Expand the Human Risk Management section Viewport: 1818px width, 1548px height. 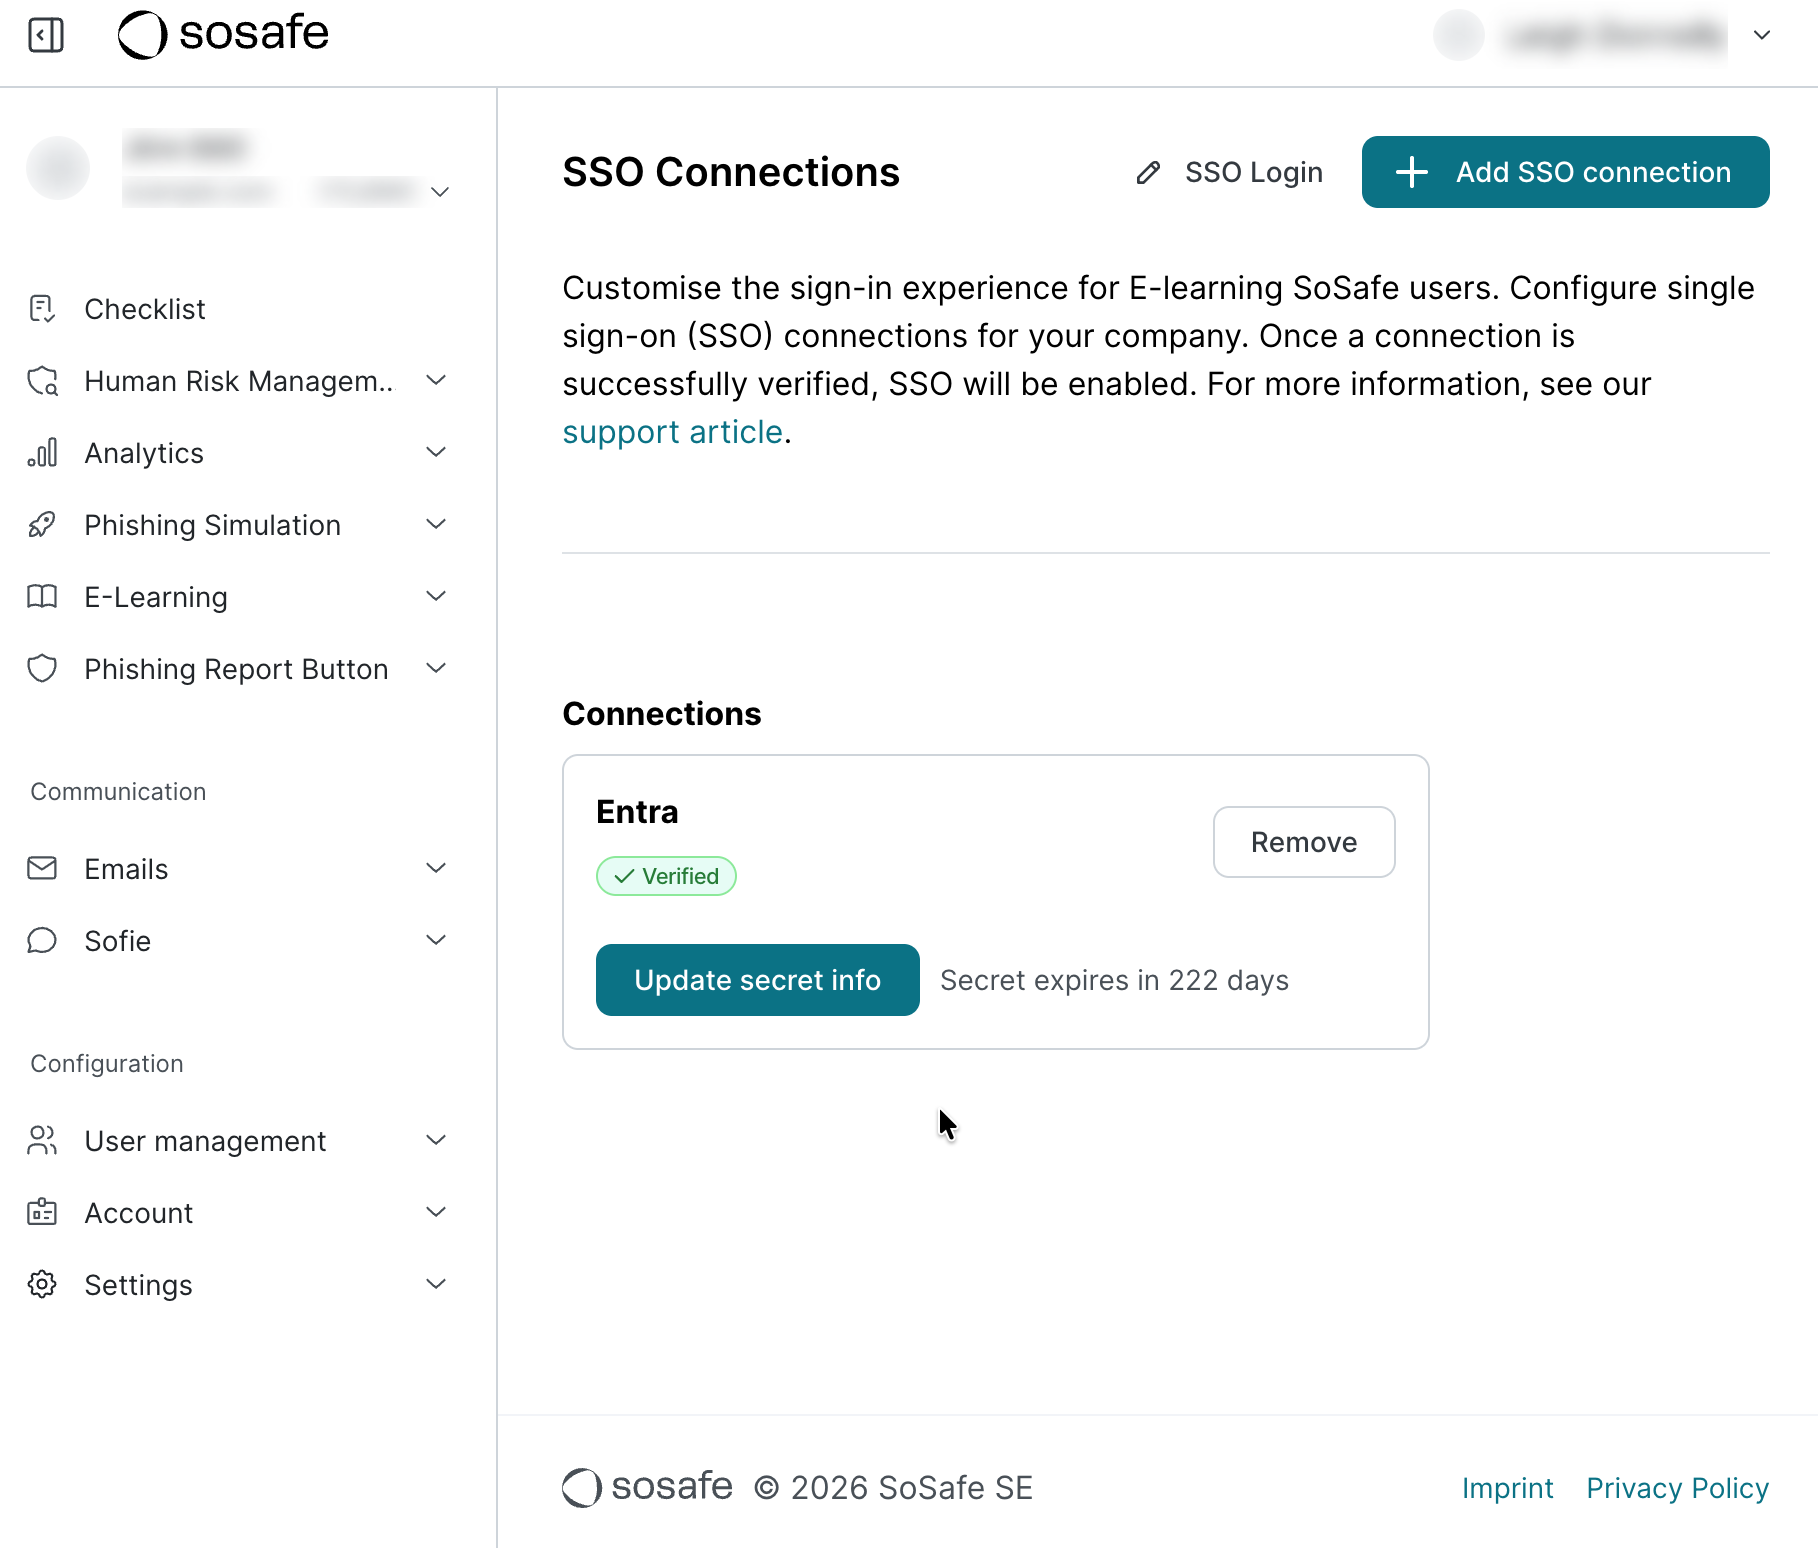(436, 381)
